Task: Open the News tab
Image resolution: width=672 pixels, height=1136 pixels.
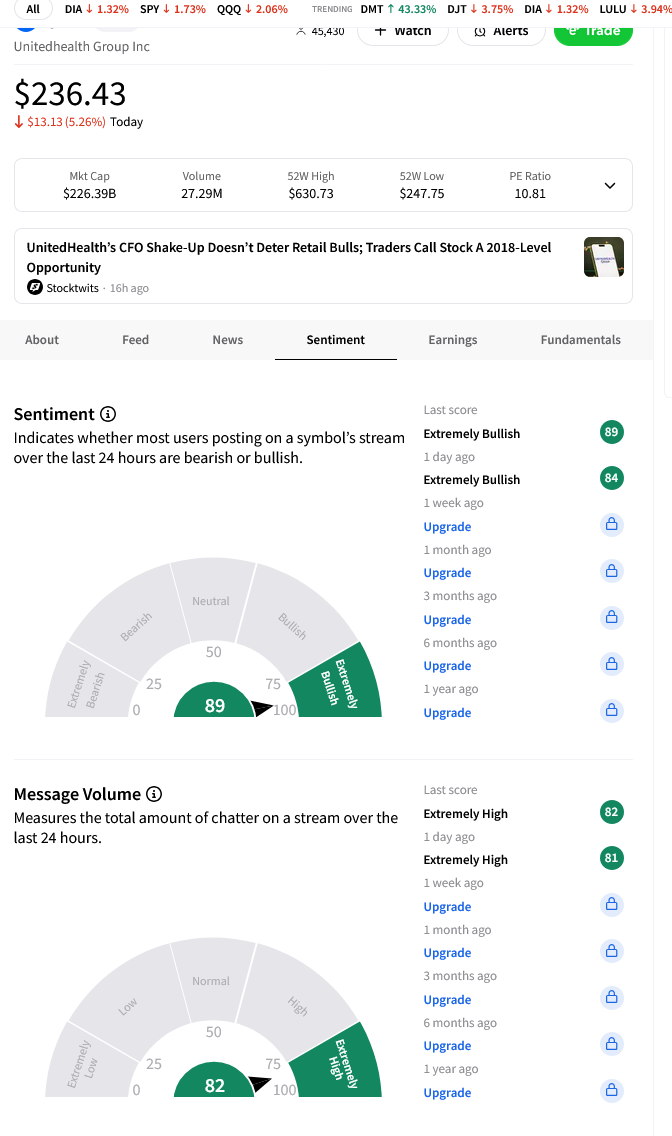Action: [x=227, y=340]
